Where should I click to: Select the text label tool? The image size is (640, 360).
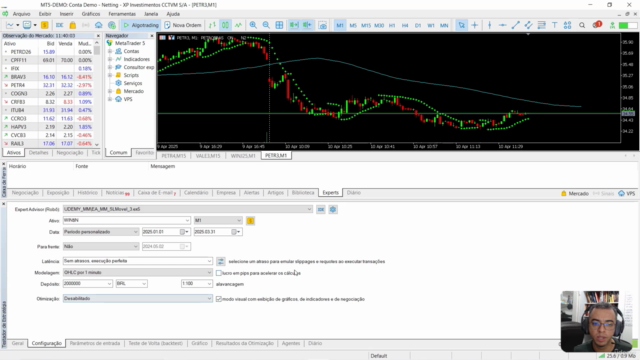(x=554, y=25)
